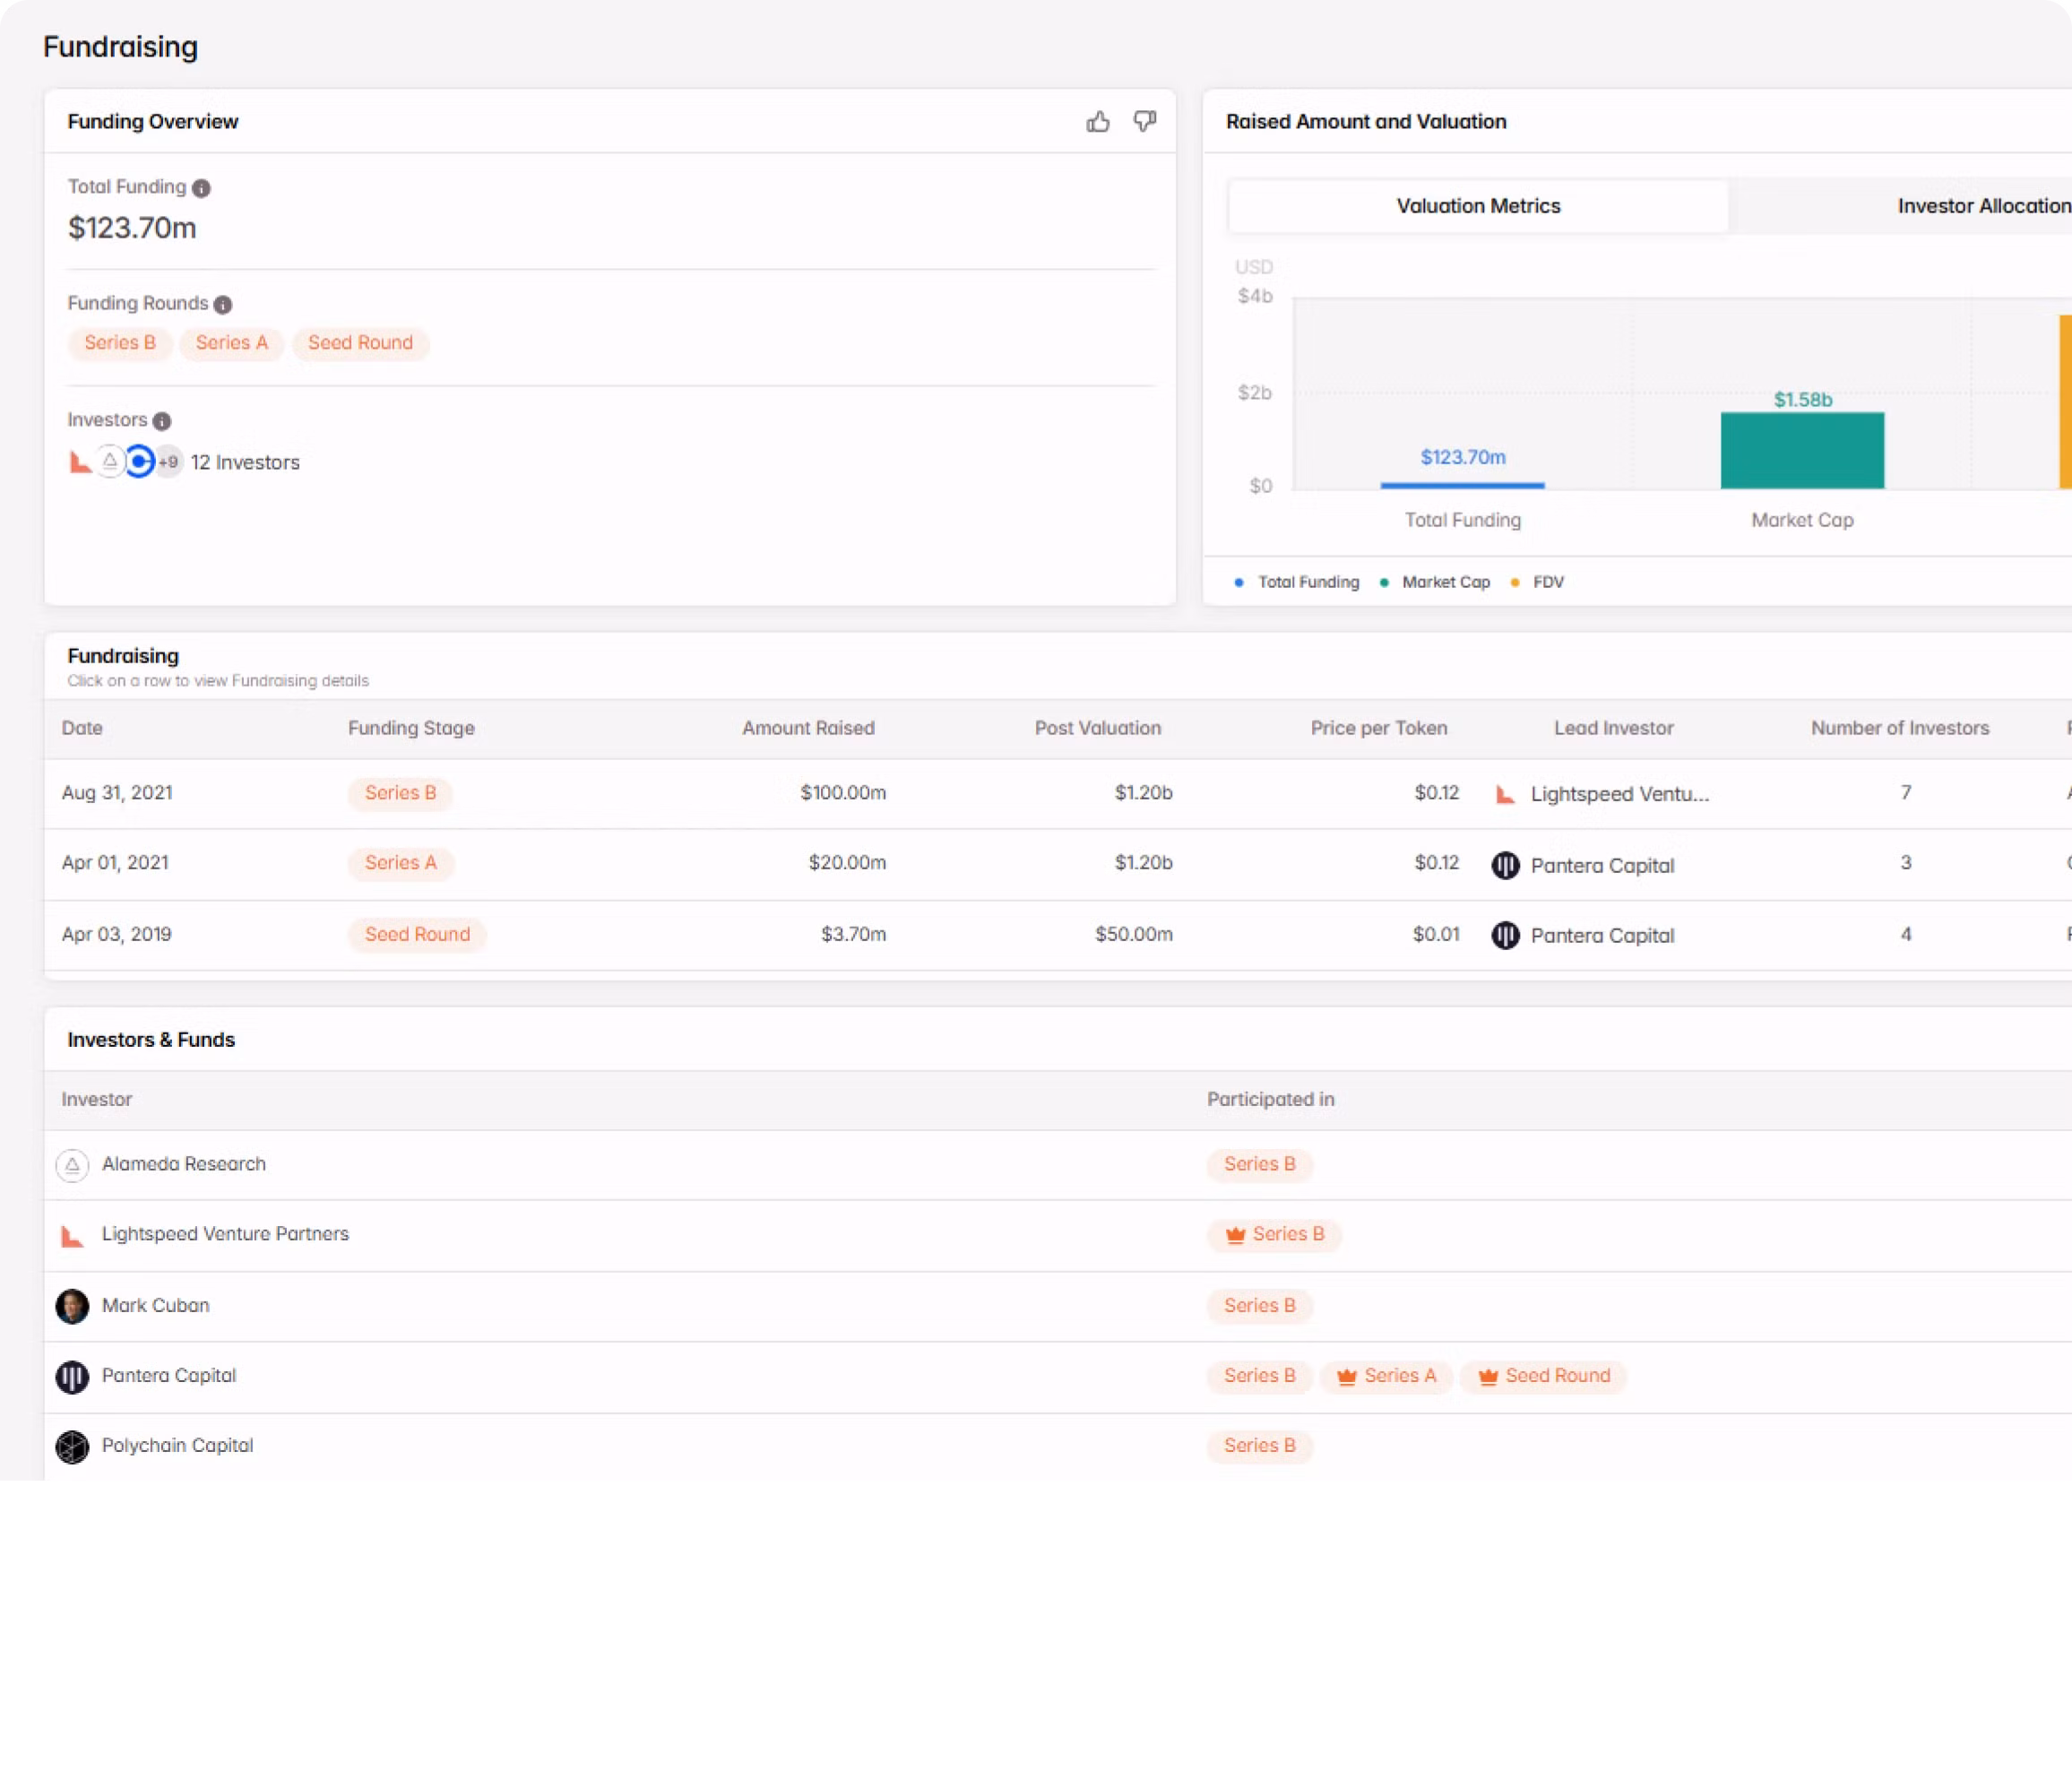
Task: Select the Pantera Capital logo in Investors & Funds
Action: tap(72, 1376)
